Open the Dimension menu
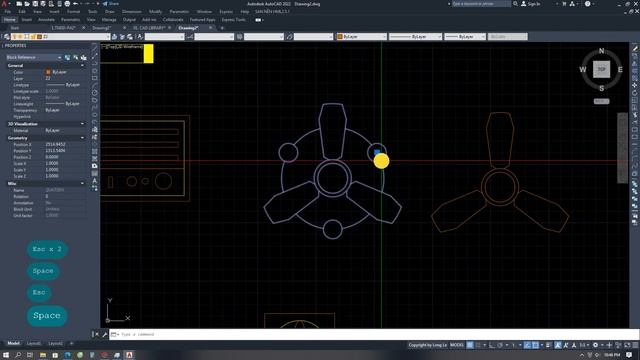The width and height of the screenshot is (640, 360). tap(132, 11)
